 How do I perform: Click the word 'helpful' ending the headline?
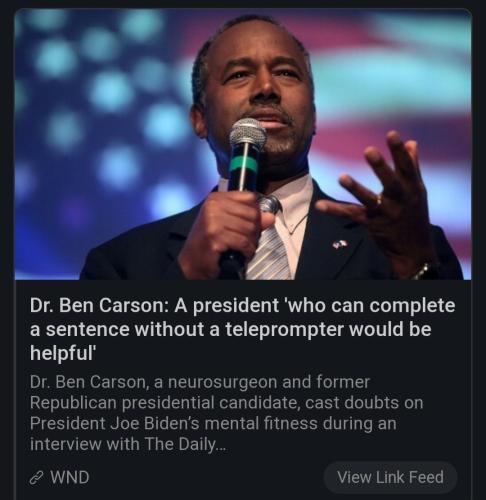64,352
